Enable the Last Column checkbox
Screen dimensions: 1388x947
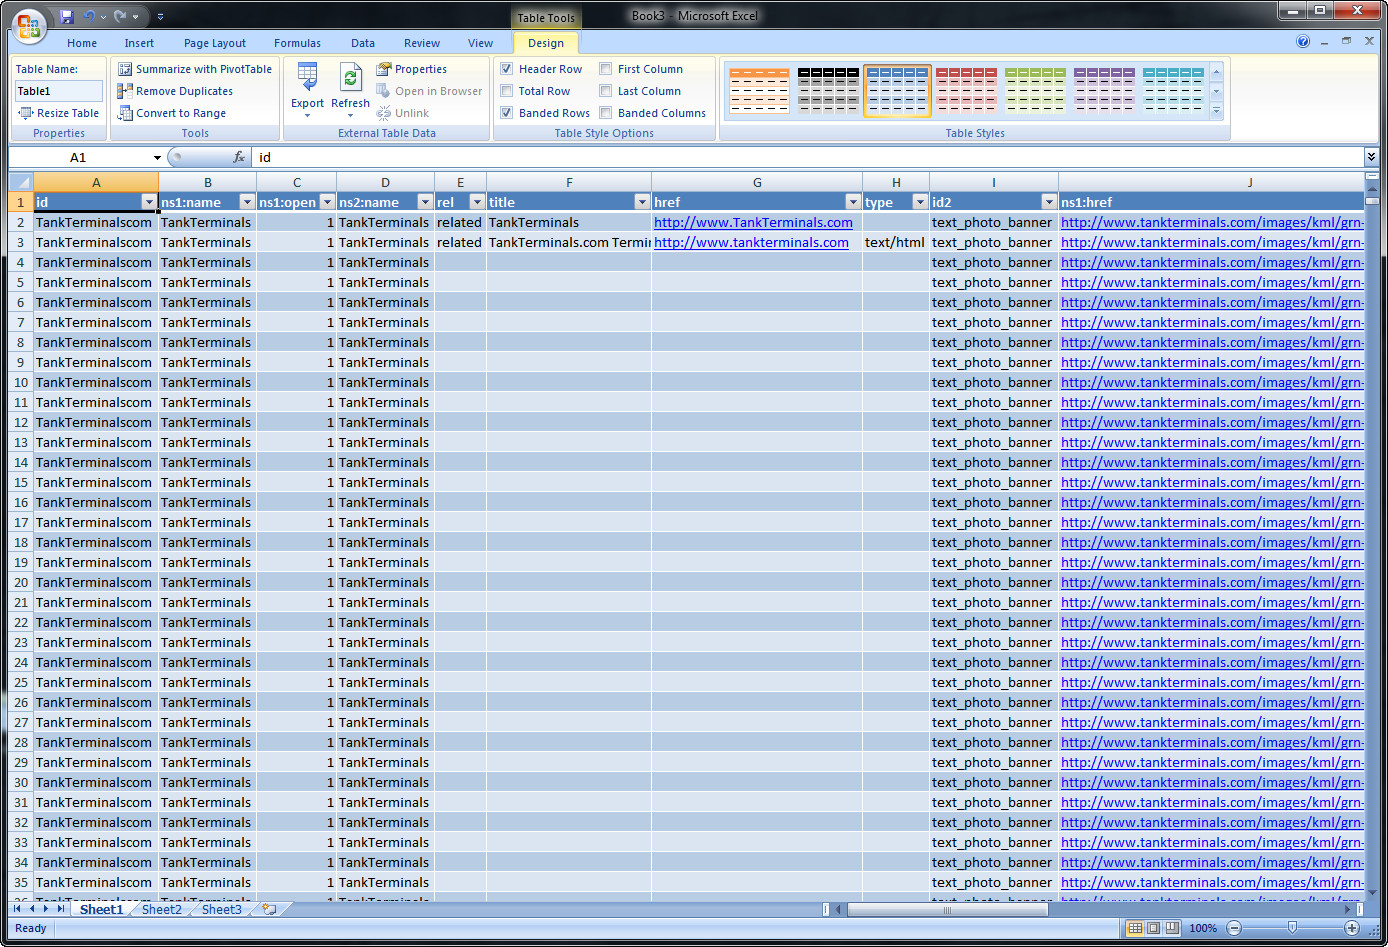pos(606,91)
